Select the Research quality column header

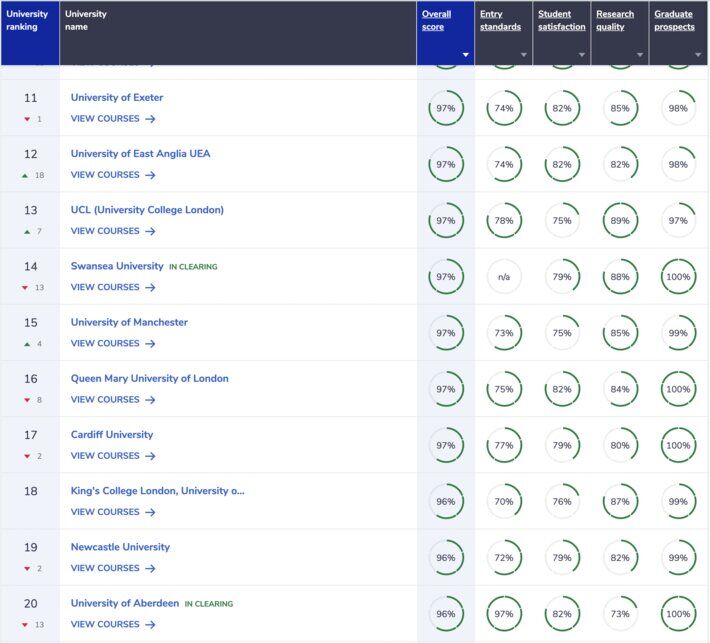point(615,20)
